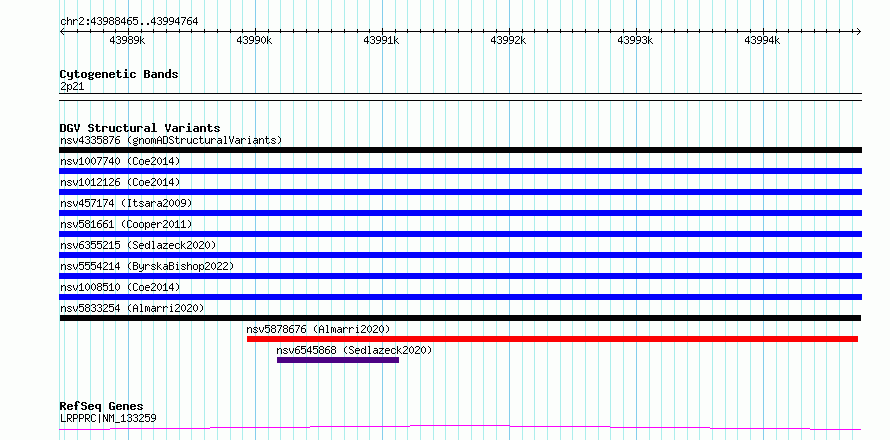The height and width of the screenshot is (440, 890).
Task: Open the nsv5878676 (Almarri2020) label
Action: pos(318,329)
